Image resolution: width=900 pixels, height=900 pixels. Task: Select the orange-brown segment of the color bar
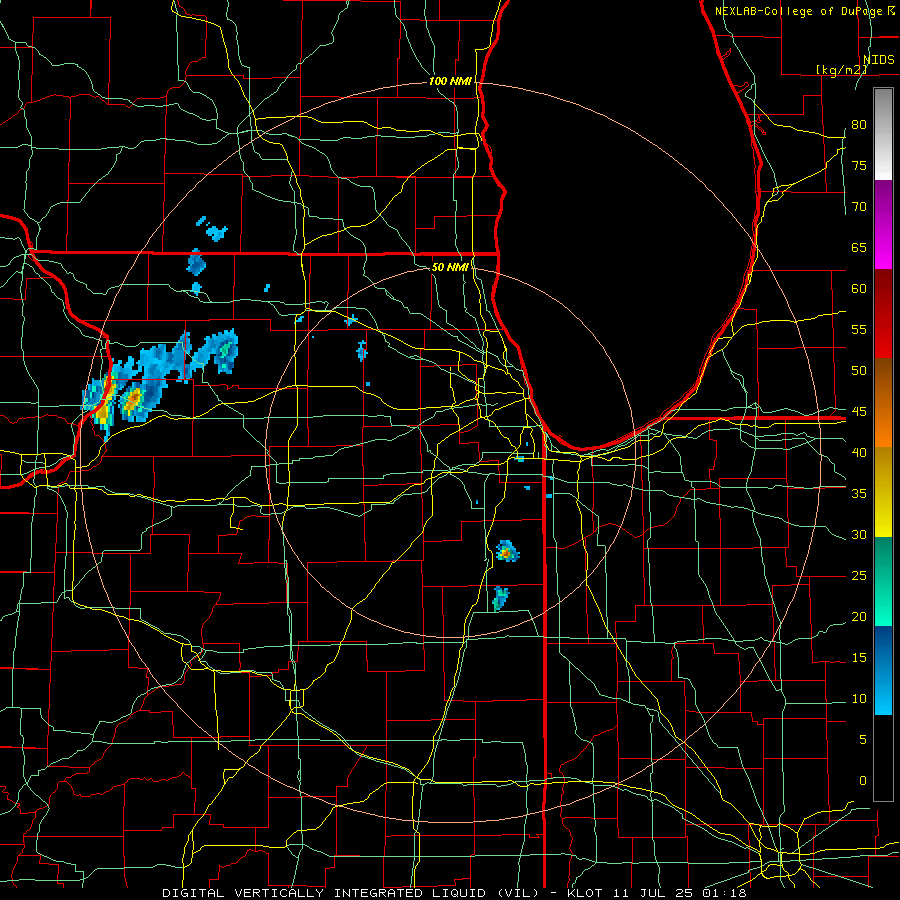coord(883,403)
